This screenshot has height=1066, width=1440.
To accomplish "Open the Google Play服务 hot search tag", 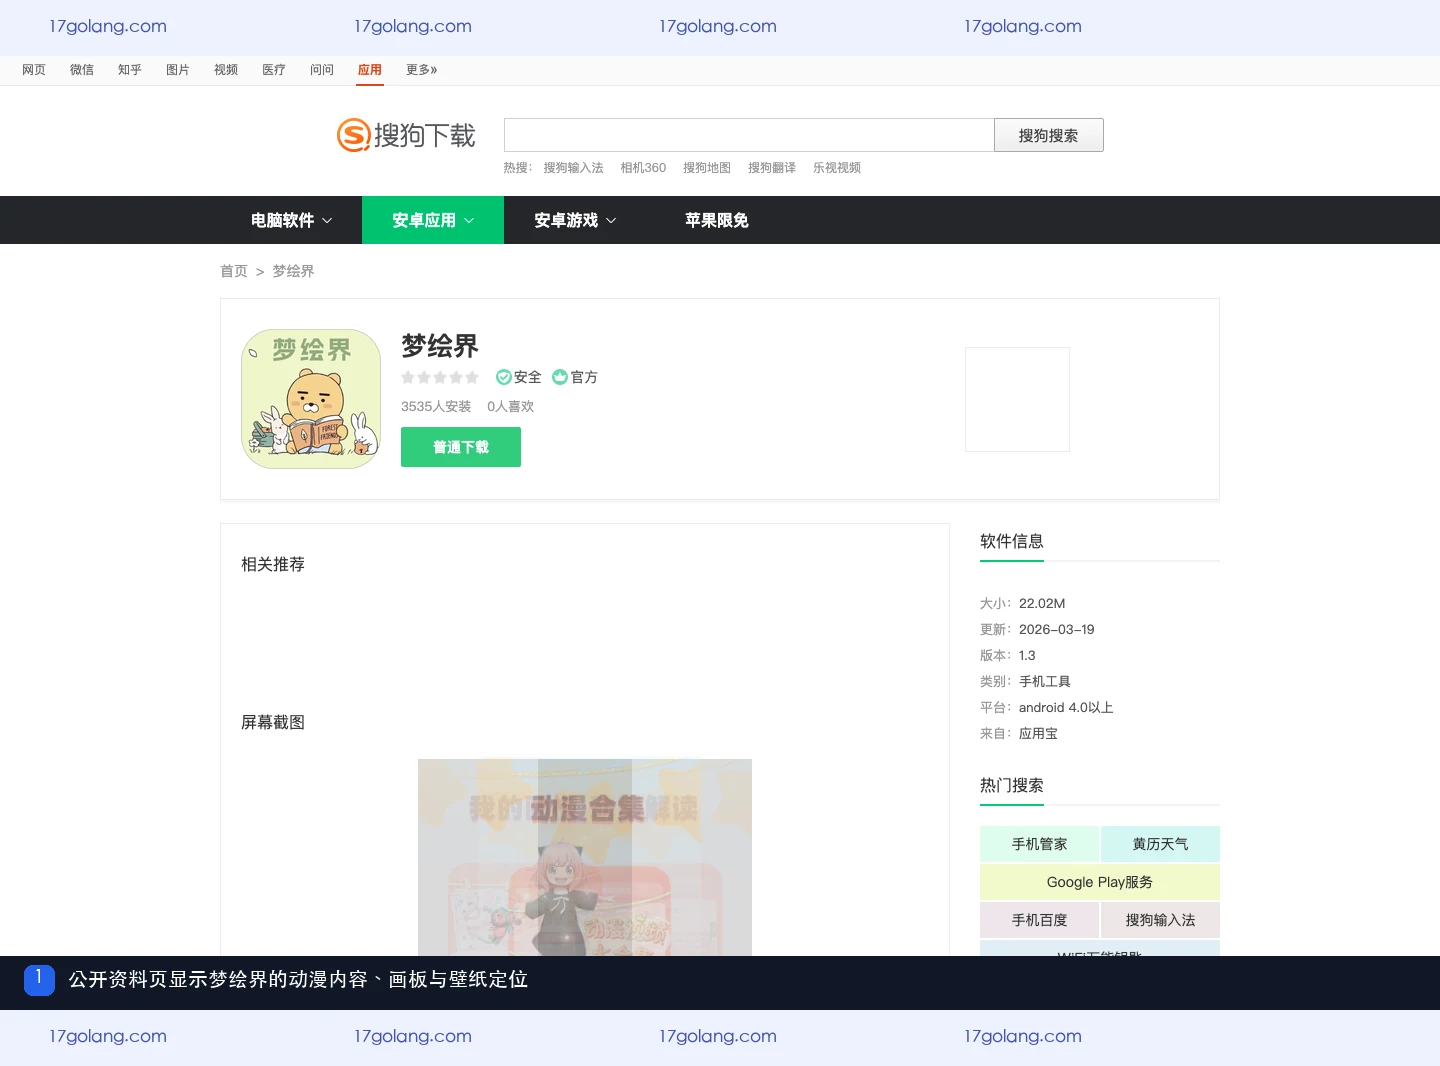I will click(x=1100, y=882).
